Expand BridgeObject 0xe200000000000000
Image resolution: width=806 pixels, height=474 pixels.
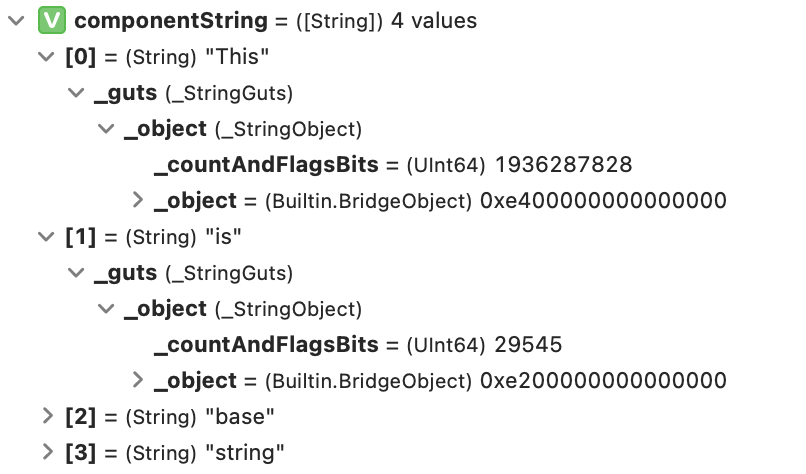137,380
